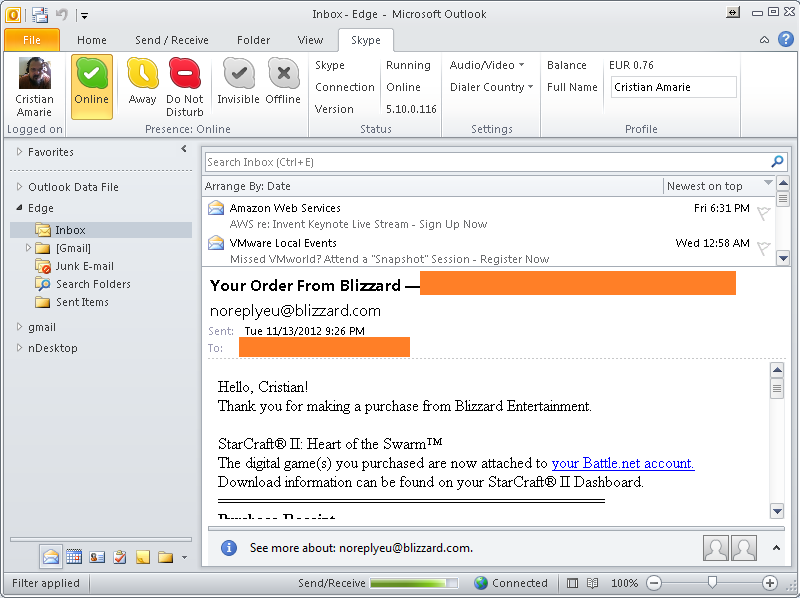Switch to Calendar view icon
The width and height of the screenshot is (800, 598).
tap(74, 557)
